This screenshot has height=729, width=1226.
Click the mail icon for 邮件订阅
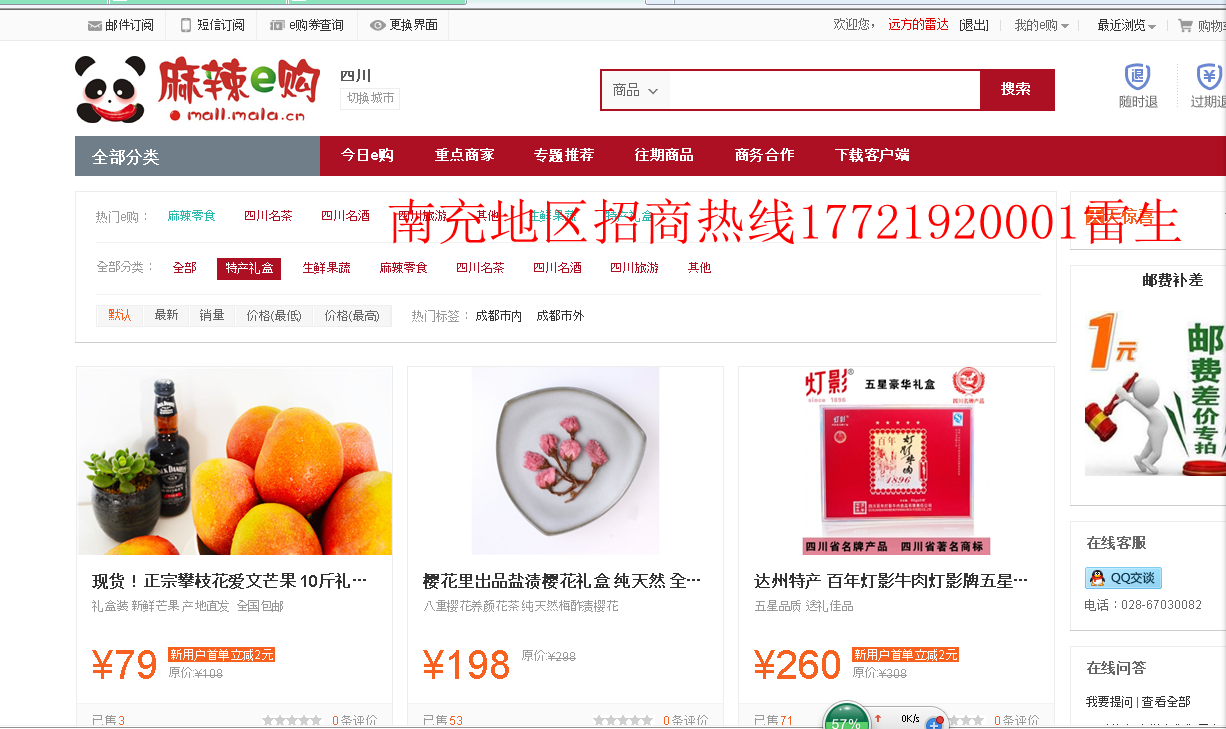pyautogui.click(x=95, y=25)
